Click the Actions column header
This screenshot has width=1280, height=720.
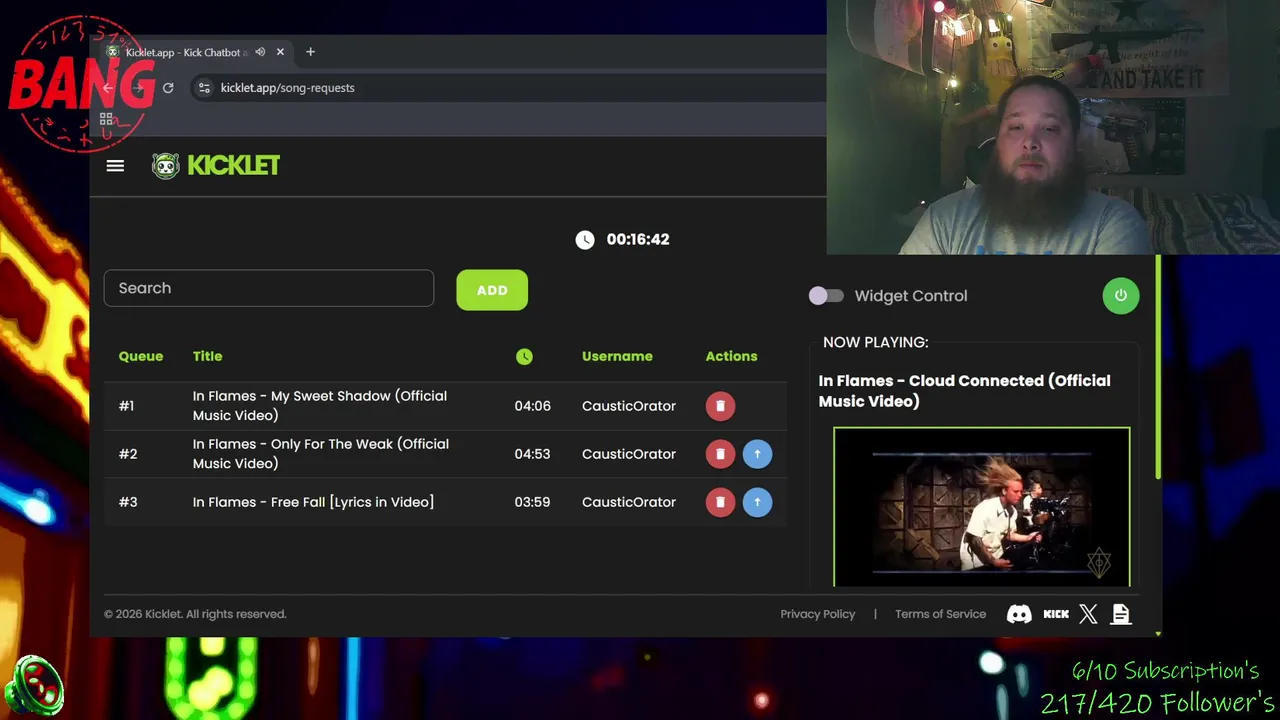731,356
